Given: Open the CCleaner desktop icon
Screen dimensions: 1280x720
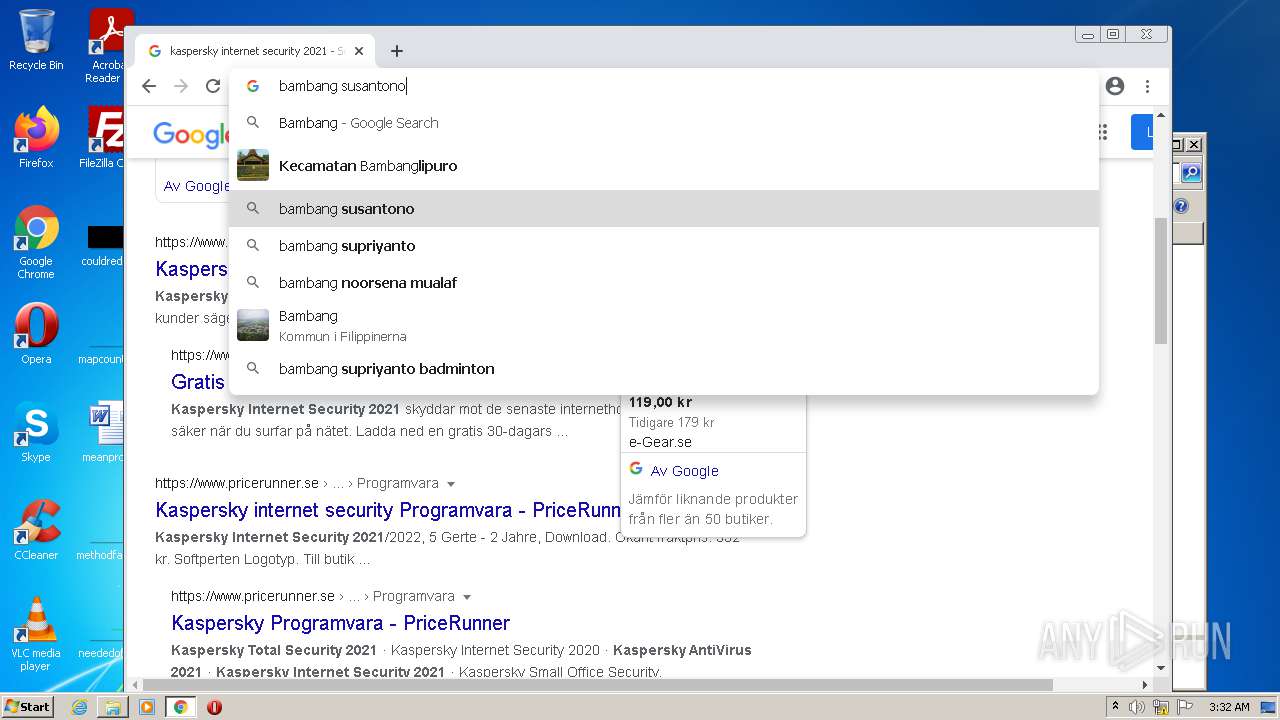Looking at the screenshot, I should click(36, 530).
